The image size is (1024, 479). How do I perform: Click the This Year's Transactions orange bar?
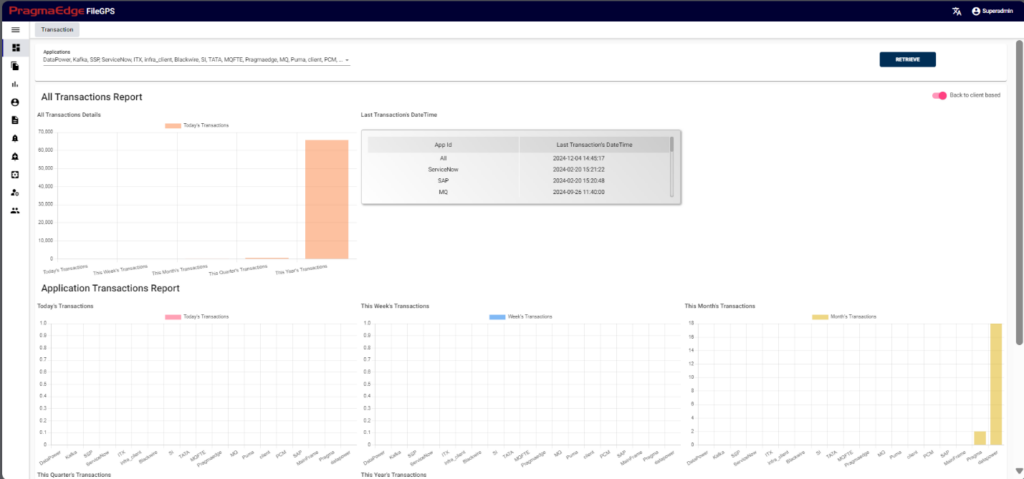(327, 199)
